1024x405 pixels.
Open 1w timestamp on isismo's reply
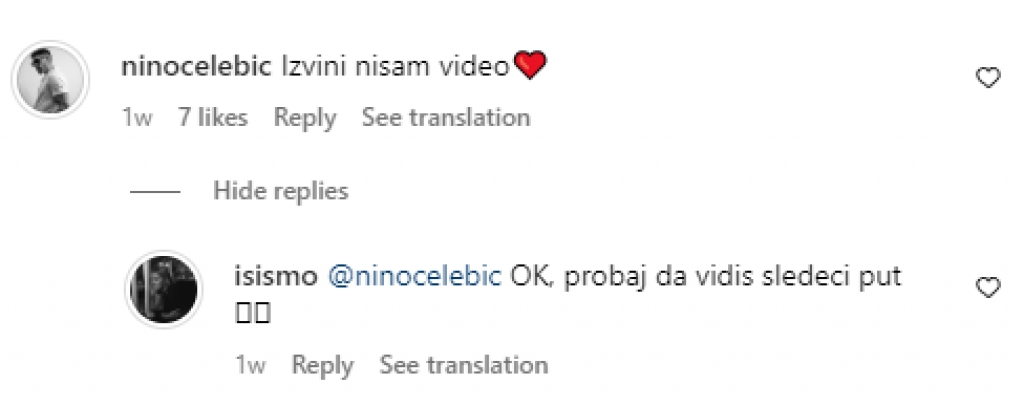(x=249, y=365)
